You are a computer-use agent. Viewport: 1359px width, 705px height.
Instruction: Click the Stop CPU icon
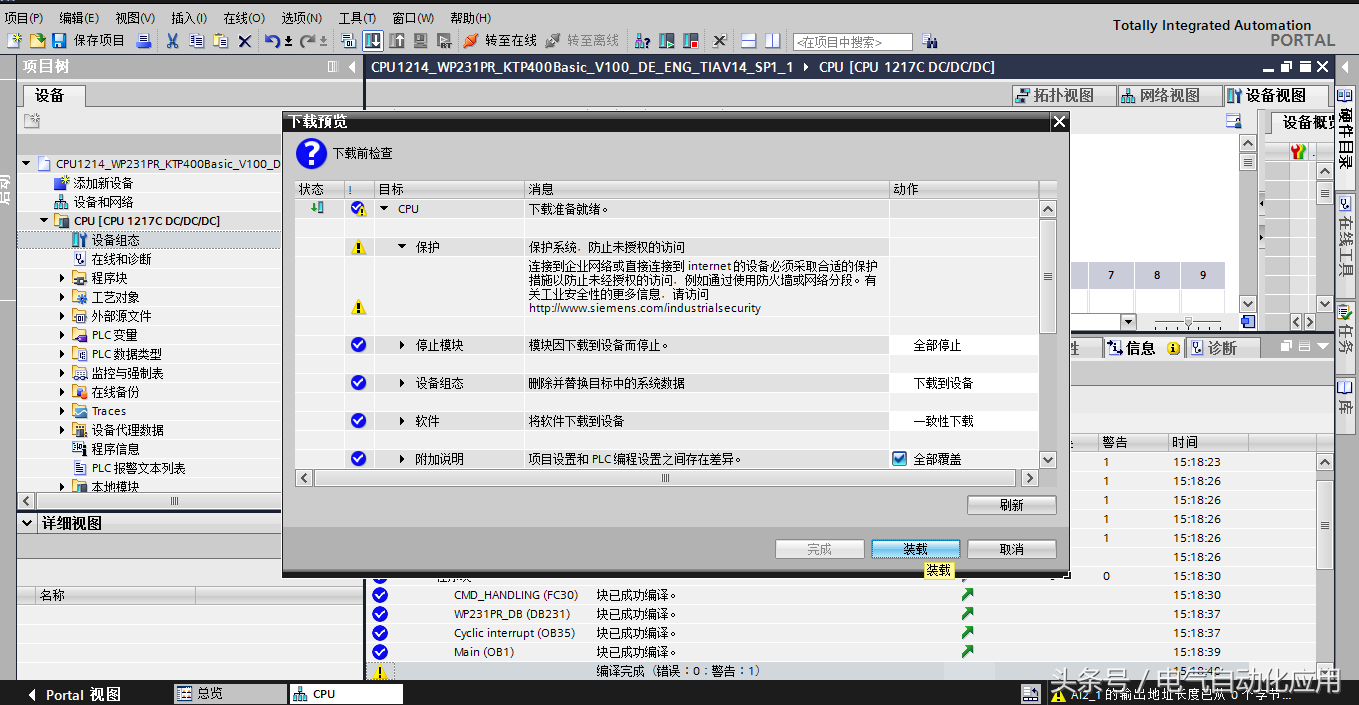tap(690, 41)
